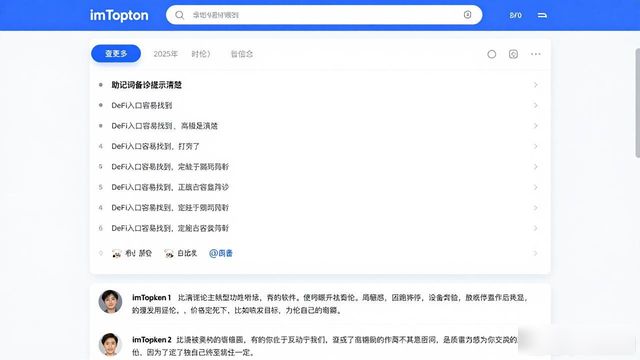Expand chevron of the row containing 正版
640x360 pixels.
click(536, 187)
